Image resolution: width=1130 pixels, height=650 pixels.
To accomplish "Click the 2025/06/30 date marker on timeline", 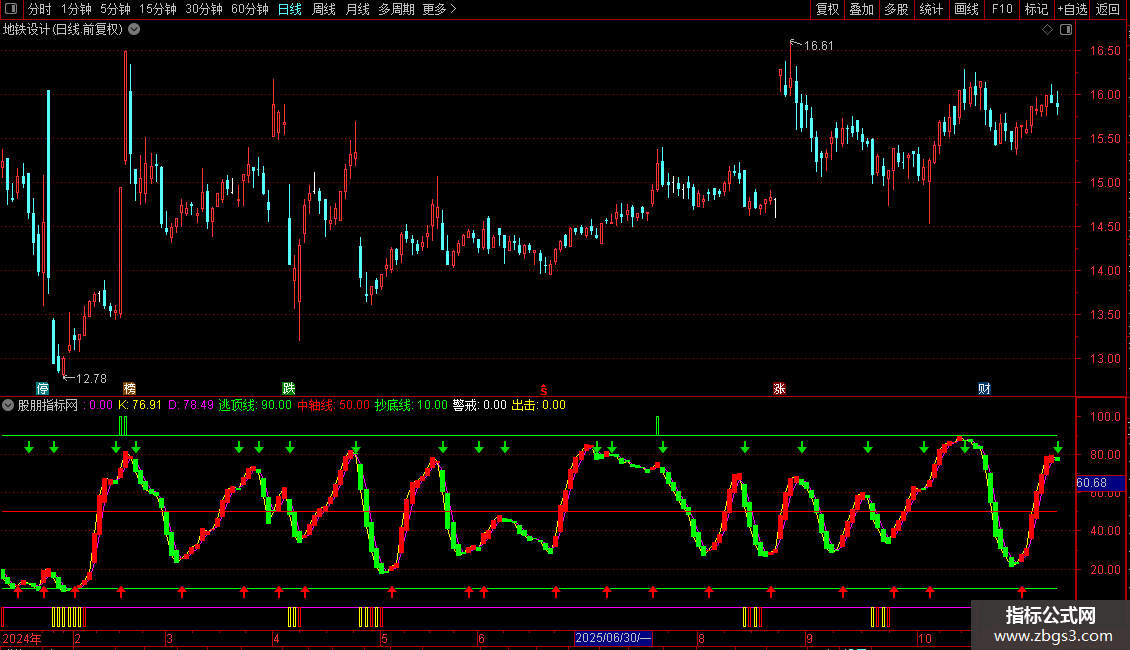I will point(613,638).
